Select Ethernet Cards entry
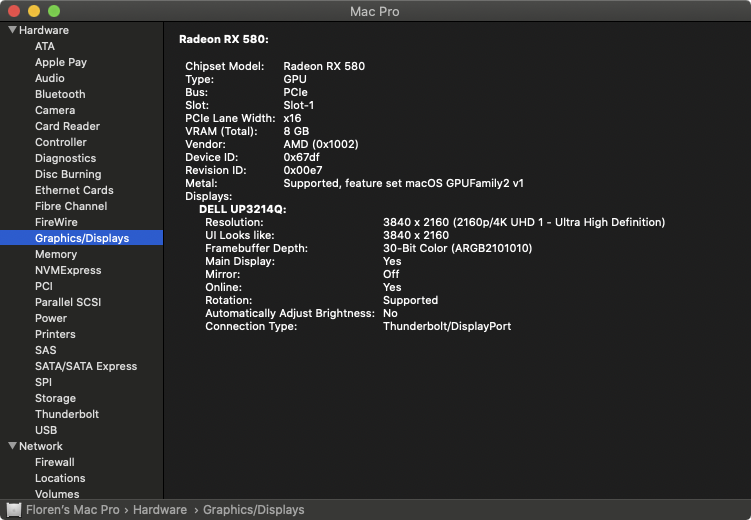The height and width of the screenshot is (520, 751). (74, 190)
